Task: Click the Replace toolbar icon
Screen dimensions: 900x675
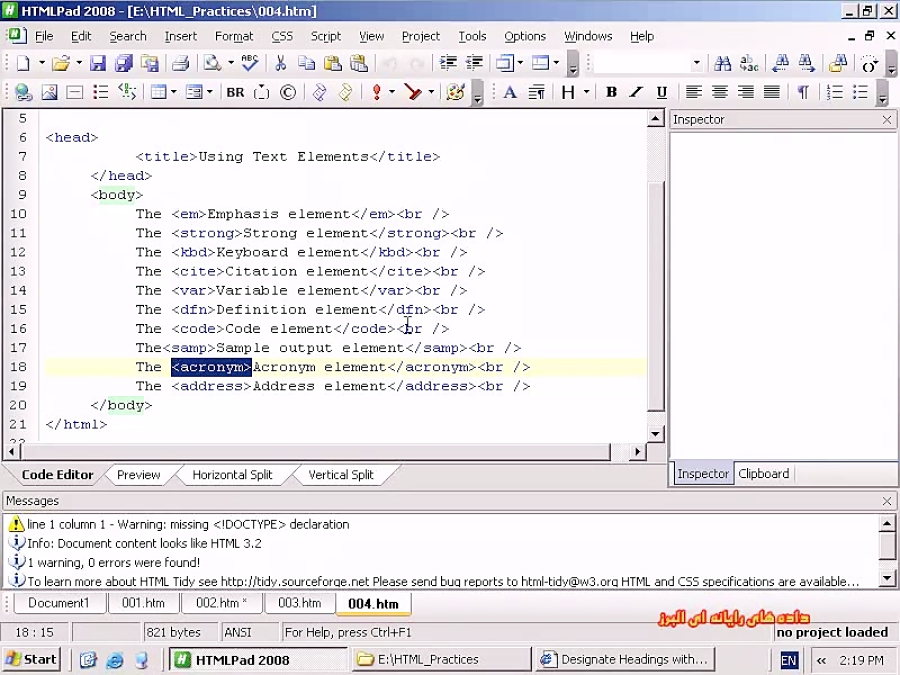Action: 749,63
